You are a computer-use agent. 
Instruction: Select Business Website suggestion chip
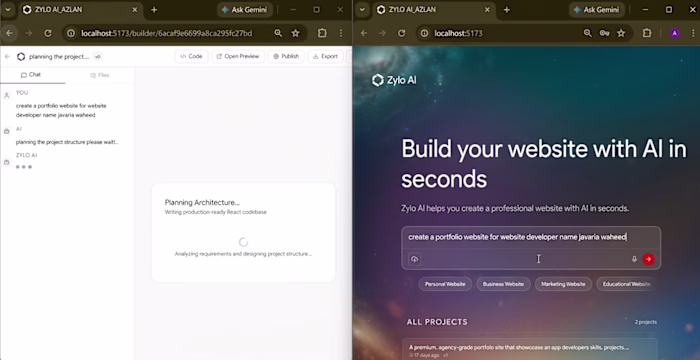(503, 284)
